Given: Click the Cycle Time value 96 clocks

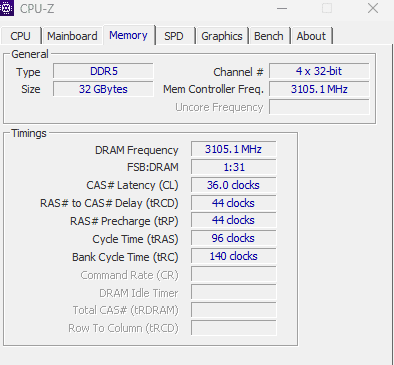Looking at the screenshot, I should tap(234, 238).
